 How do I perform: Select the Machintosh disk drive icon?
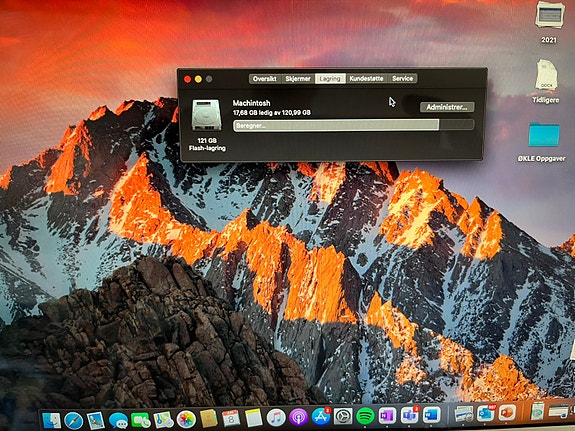tap(206, 115)
